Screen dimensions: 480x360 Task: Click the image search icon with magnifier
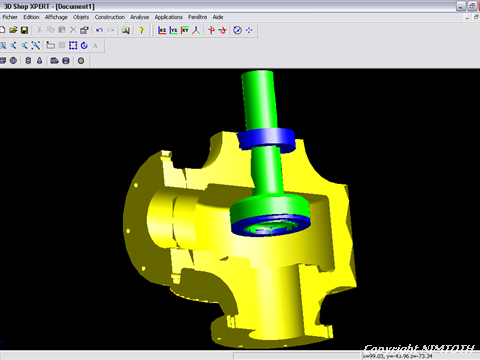click(x=126, y=30)
